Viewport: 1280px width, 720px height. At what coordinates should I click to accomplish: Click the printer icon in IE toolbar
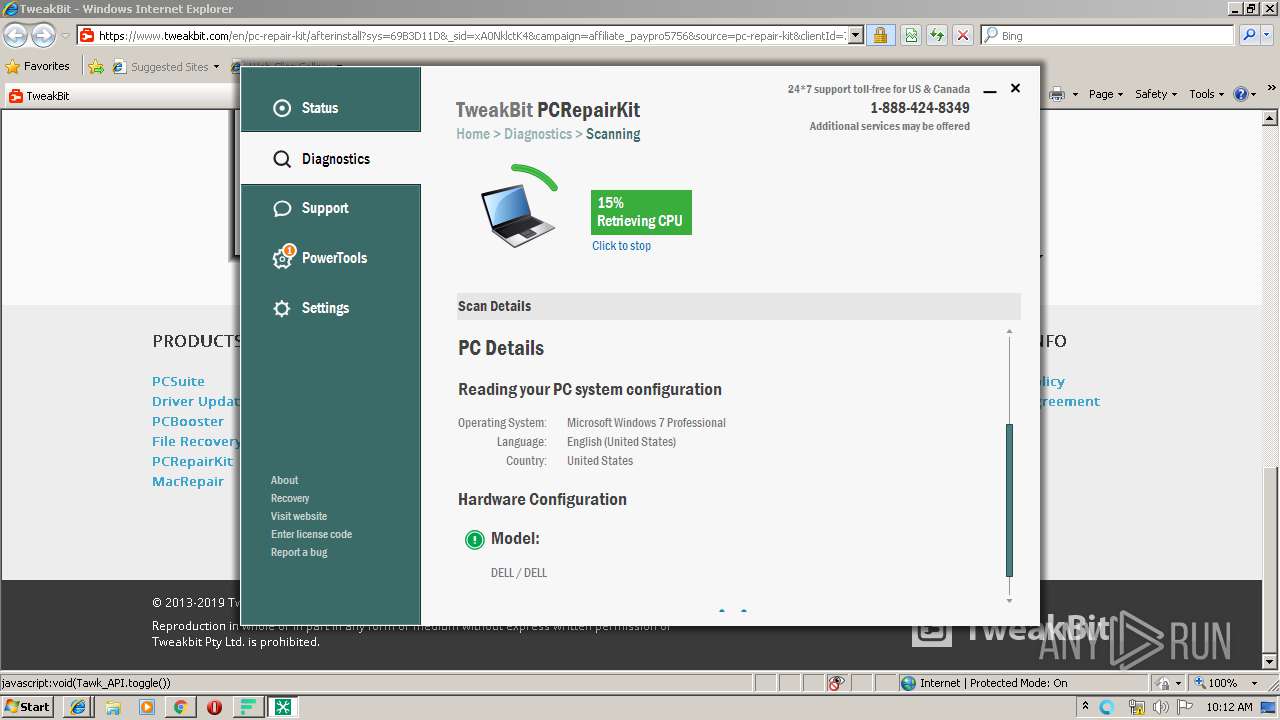[x=1057, y=94]
